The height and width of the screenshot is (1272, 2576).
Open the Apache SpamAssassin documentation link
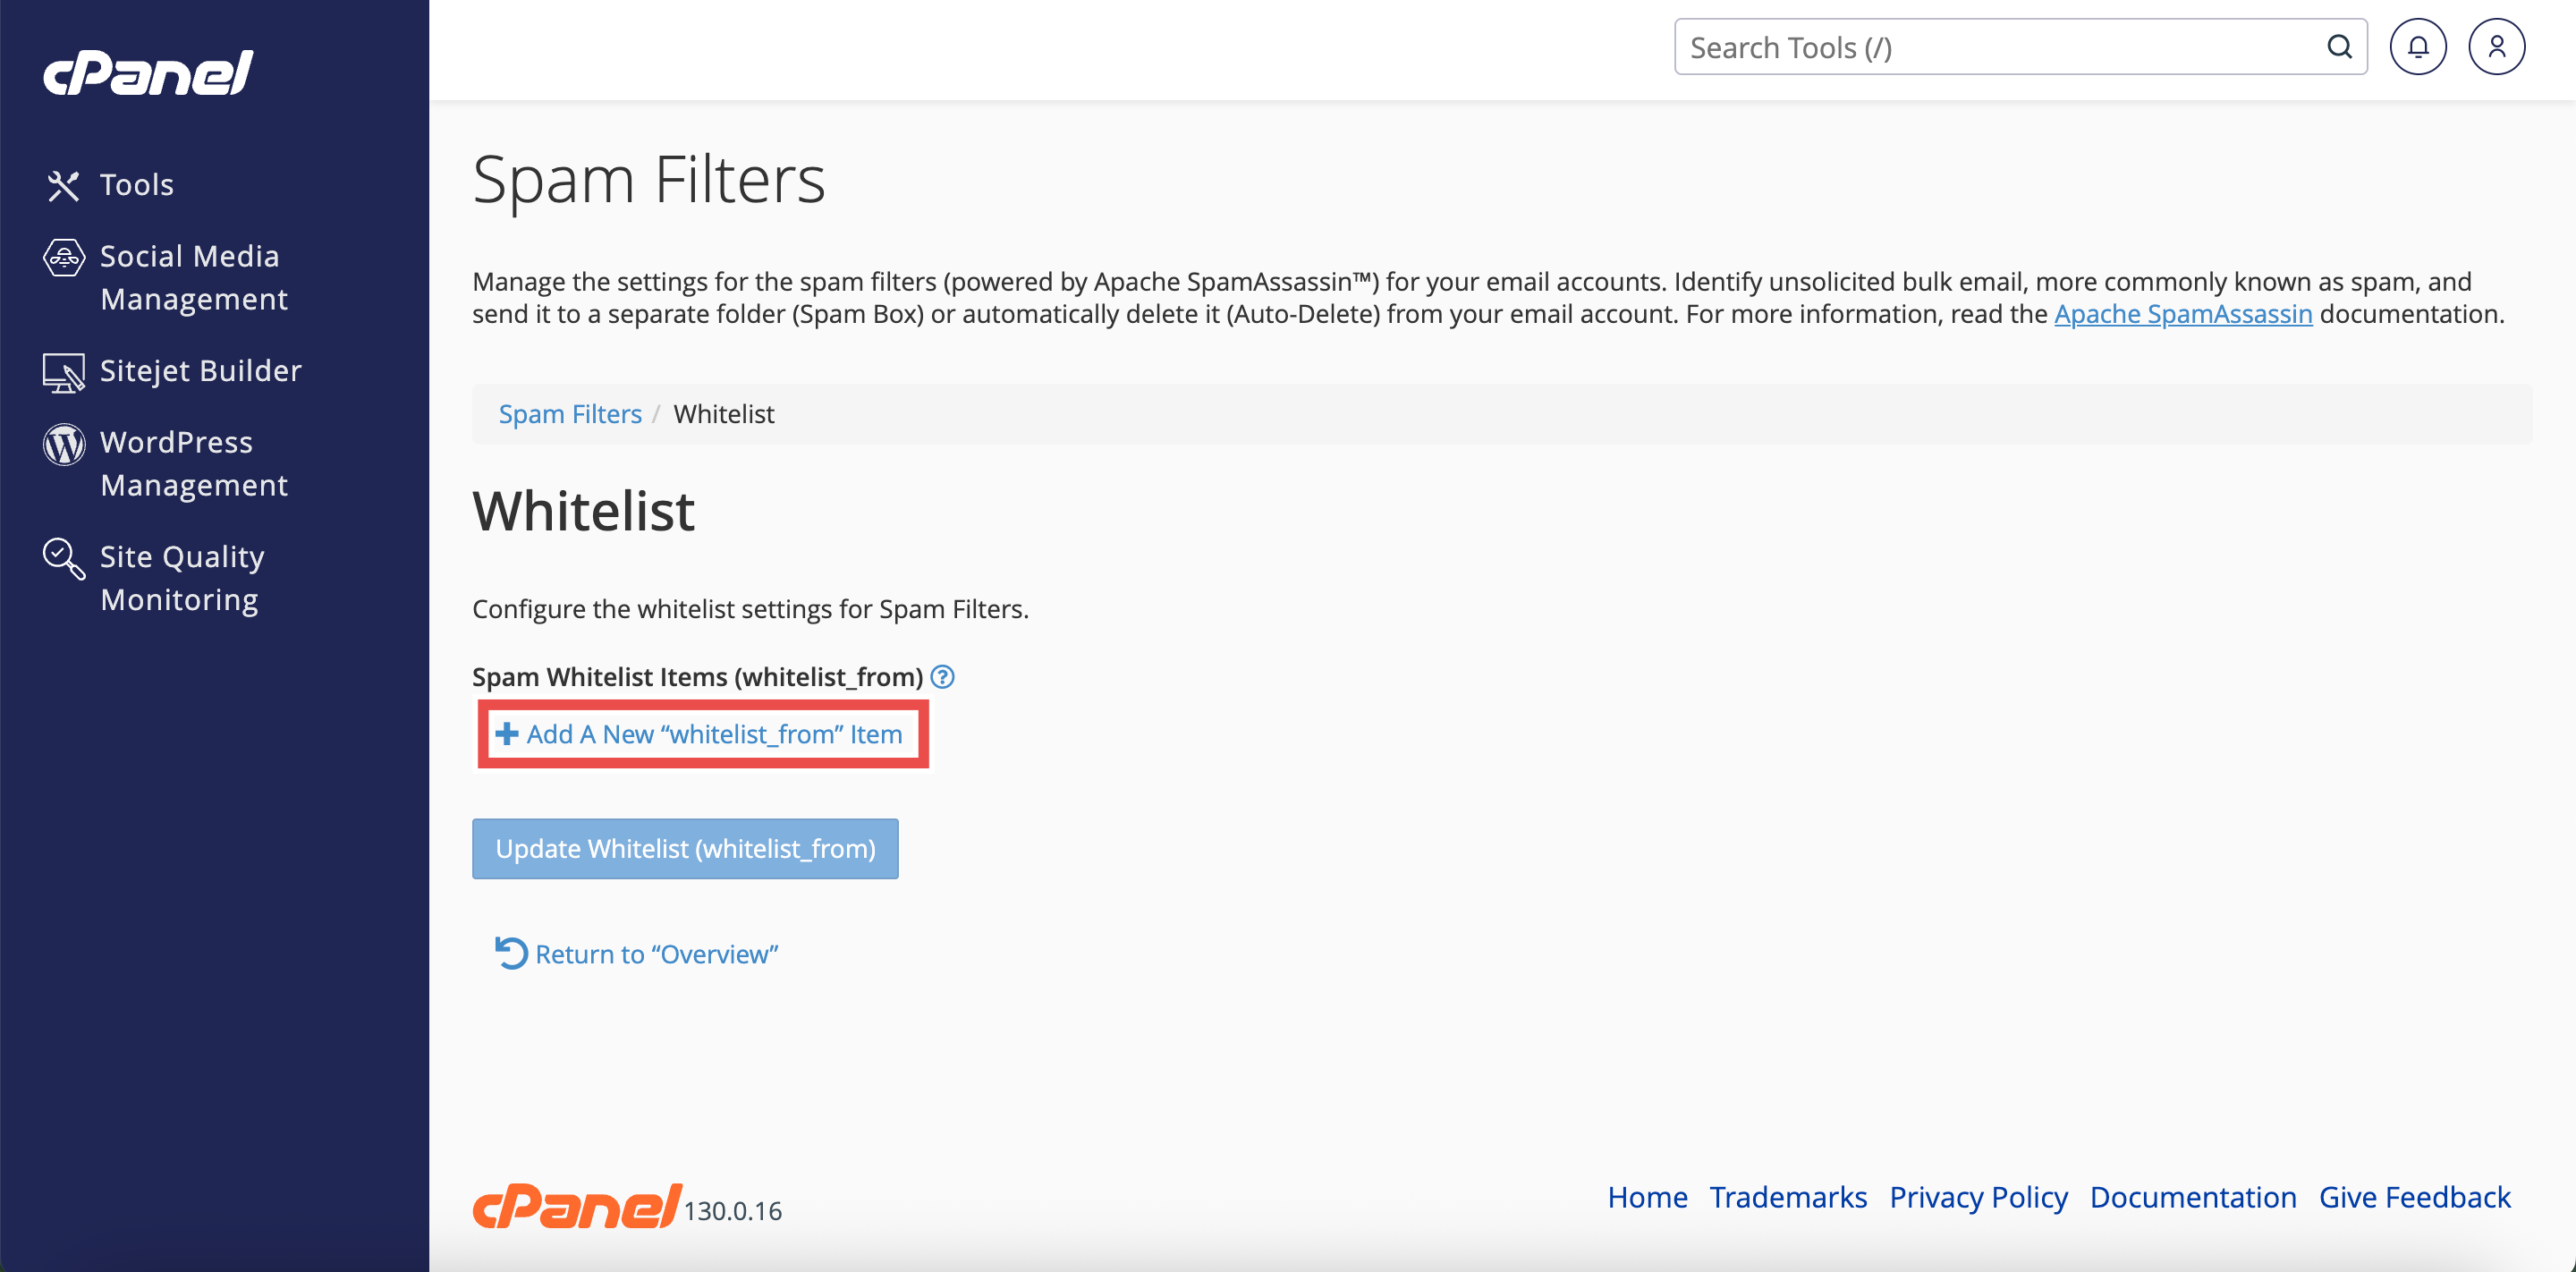(x=2183, y=314)
